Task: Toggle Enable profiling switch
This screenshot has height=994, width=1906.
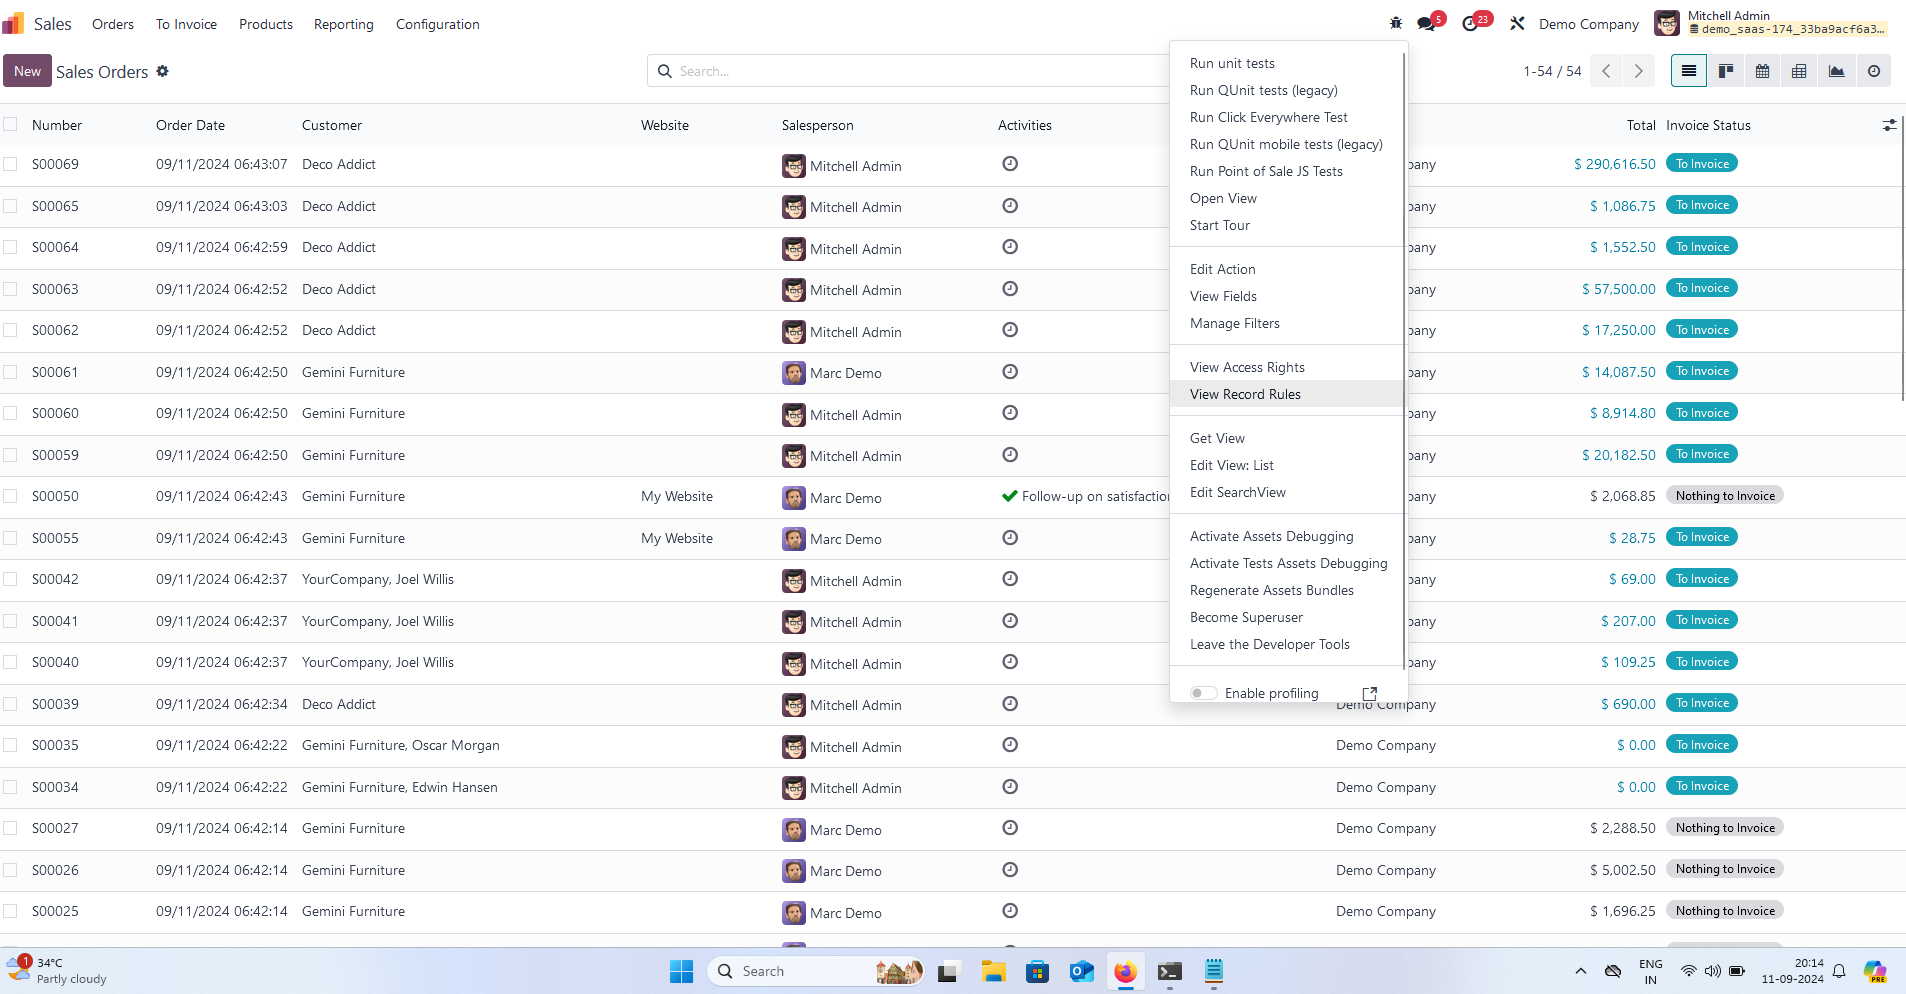Action: coord(1203,693)
